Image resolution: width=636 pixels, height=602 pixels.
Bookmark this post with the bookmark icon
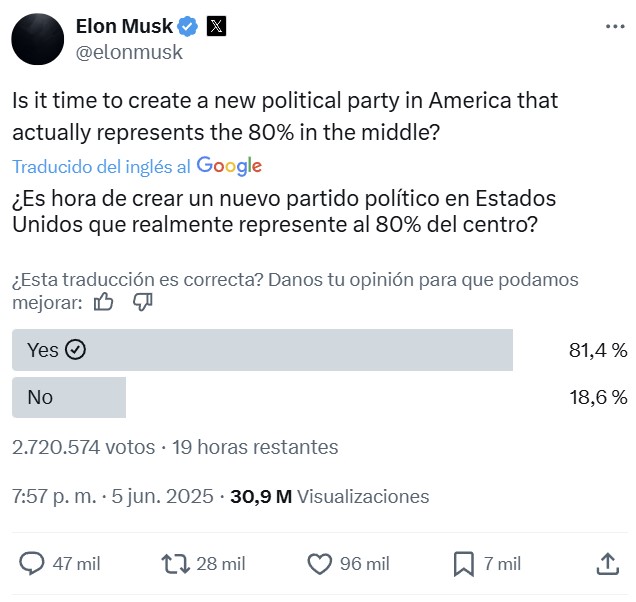pyautogui.click(x=464, y=564)
